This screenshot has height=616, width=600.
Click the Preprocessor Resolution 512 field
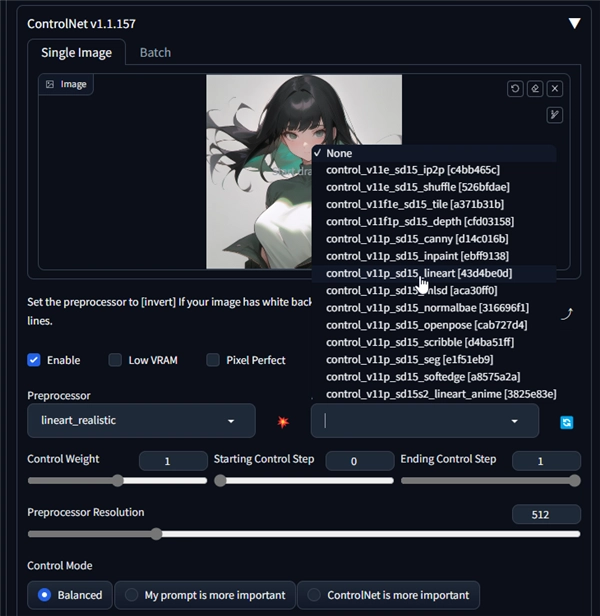546,514
